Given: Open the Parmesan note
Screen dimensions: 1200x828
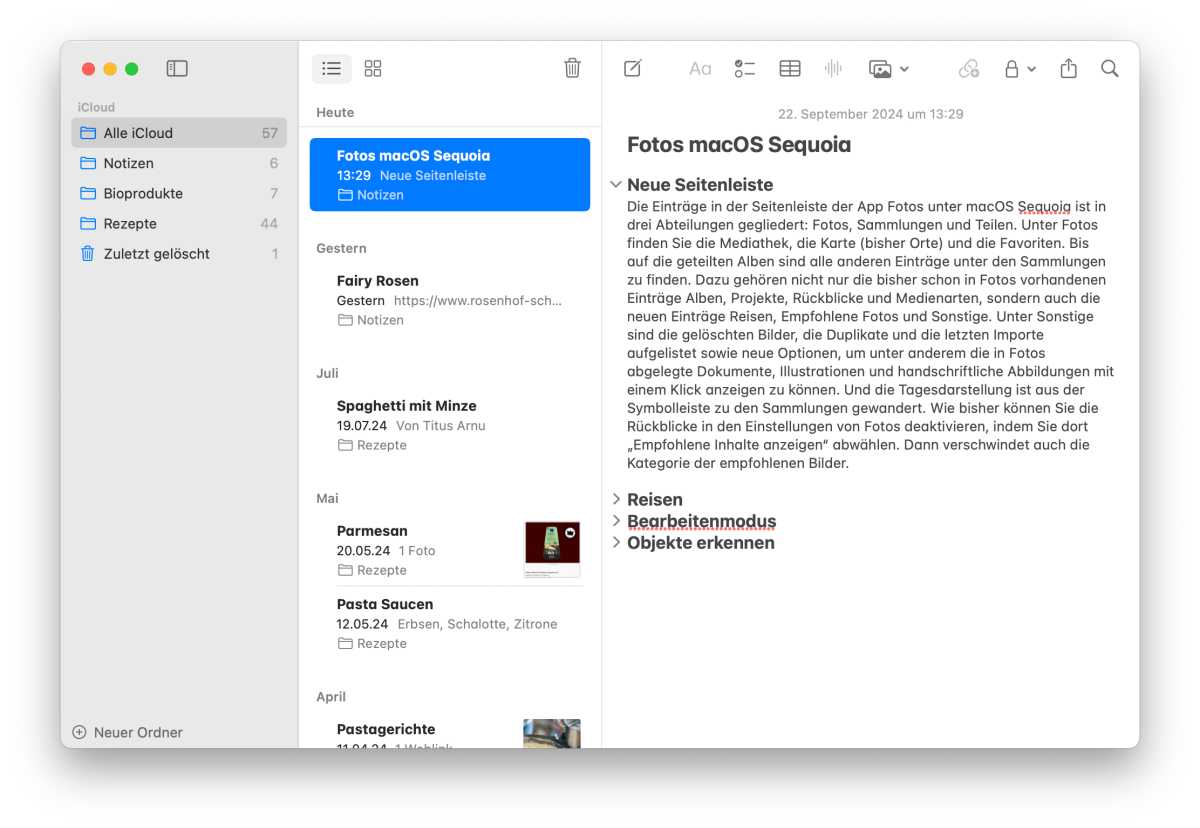Looking at the screenshot, I should (450, 550).
